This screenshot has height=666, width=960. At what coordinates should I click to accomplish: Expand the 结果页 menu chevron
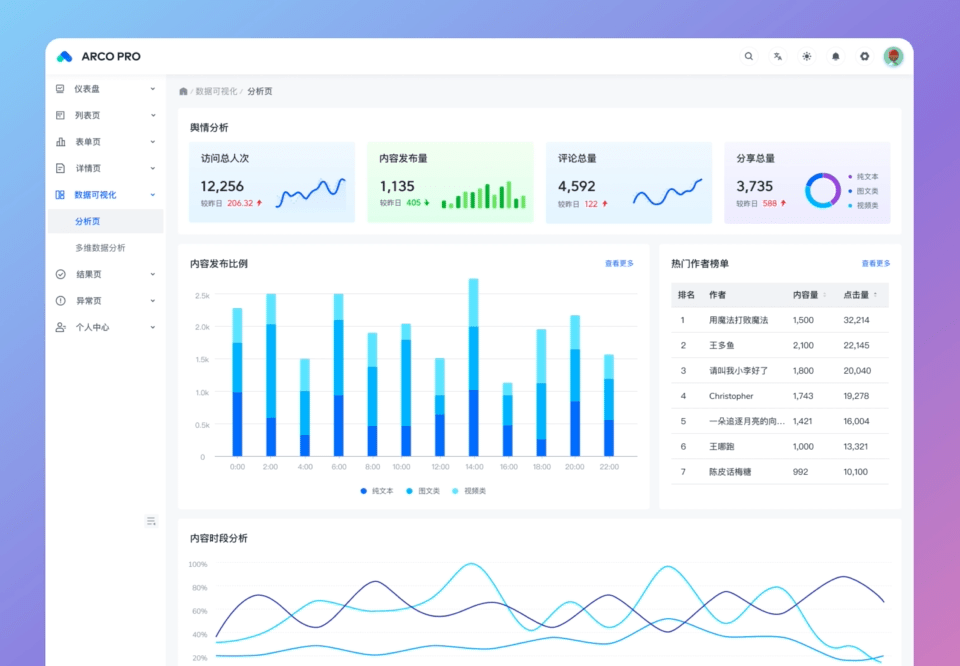(152, 274)
